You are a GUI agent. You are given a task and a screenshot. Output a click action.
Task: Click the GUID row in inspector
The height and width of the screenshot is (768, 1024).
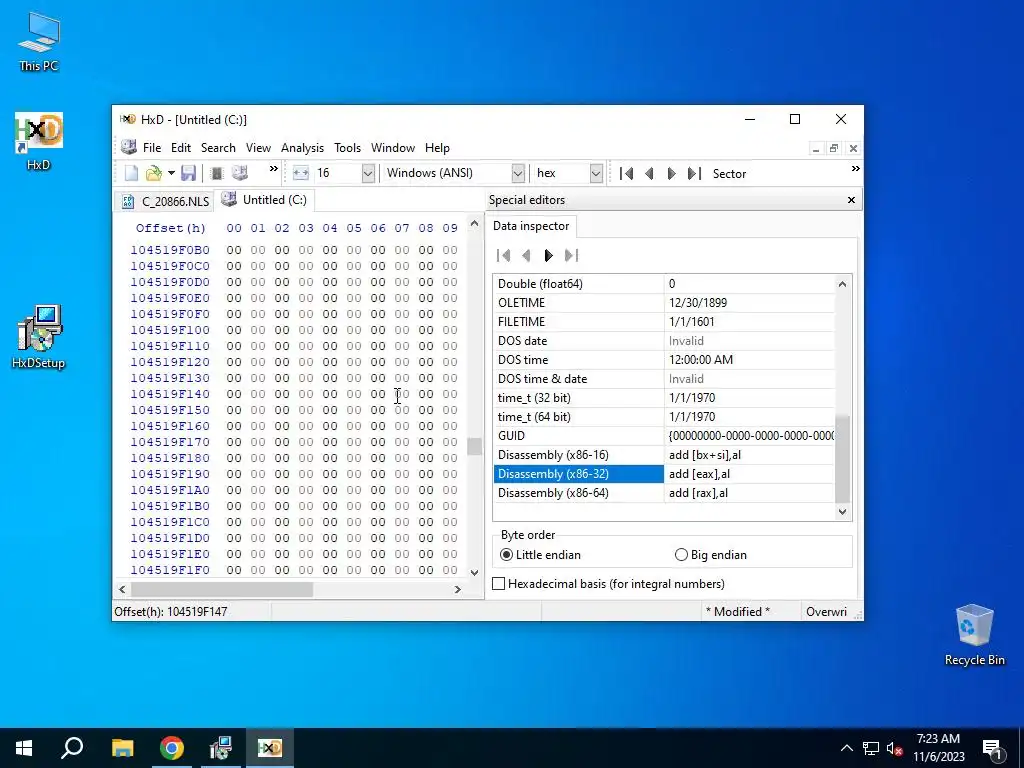(x=664, y=436)
